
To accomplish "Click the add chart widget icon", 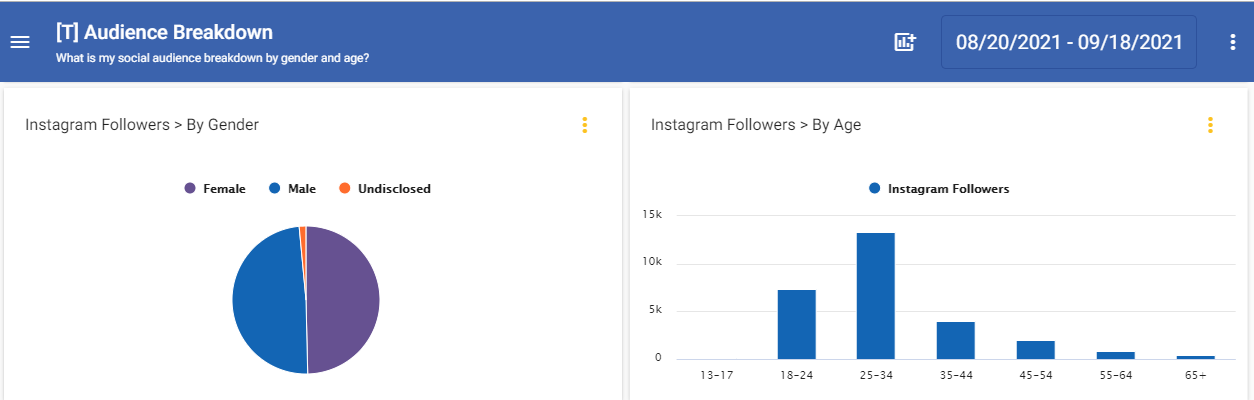I will pyautogui.click(x=904, y=42).
